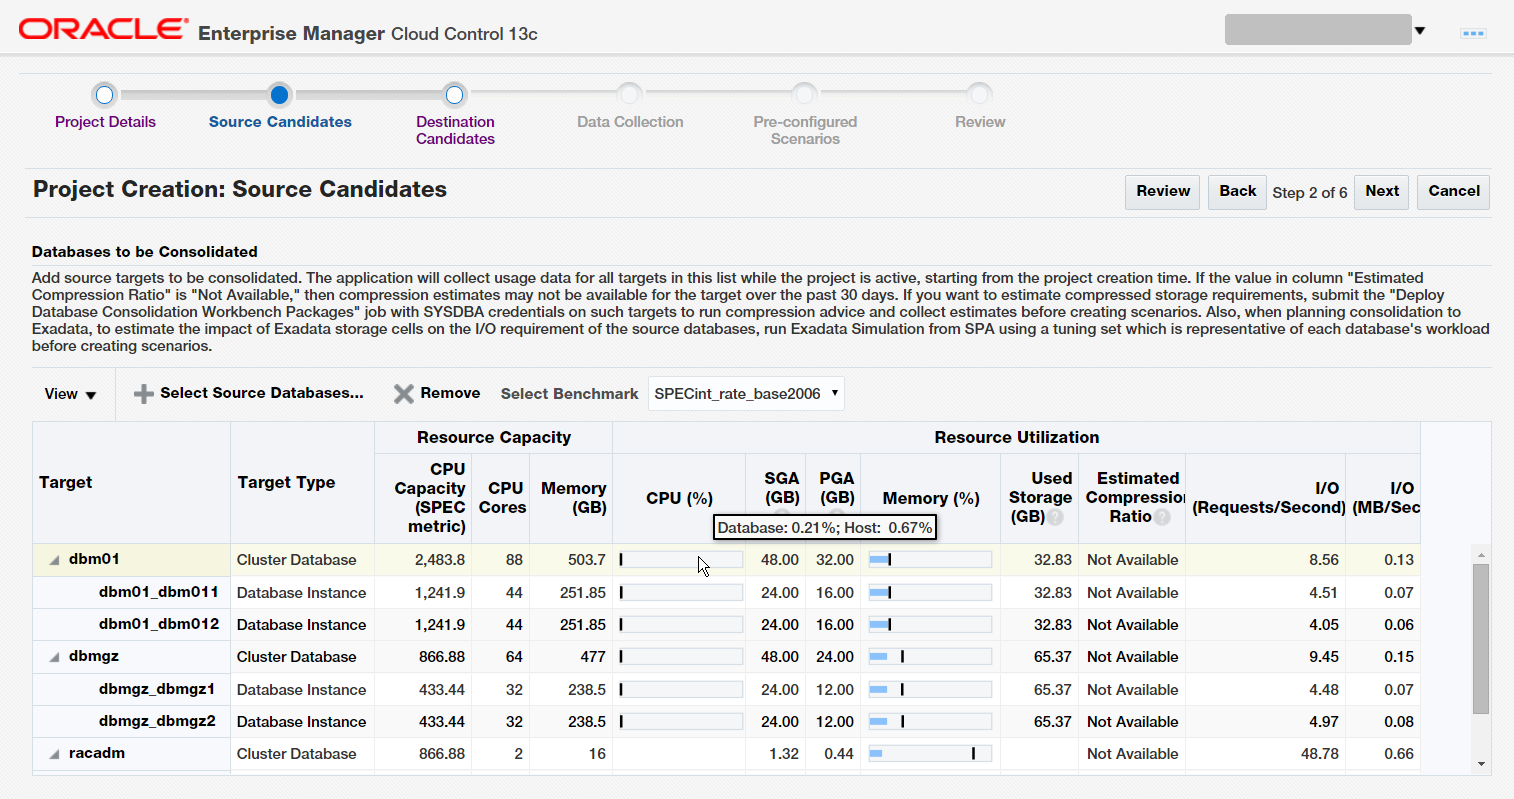
Task: Select the Source Candidates step label
Action: pyautogui.click(x=280, y=122)
